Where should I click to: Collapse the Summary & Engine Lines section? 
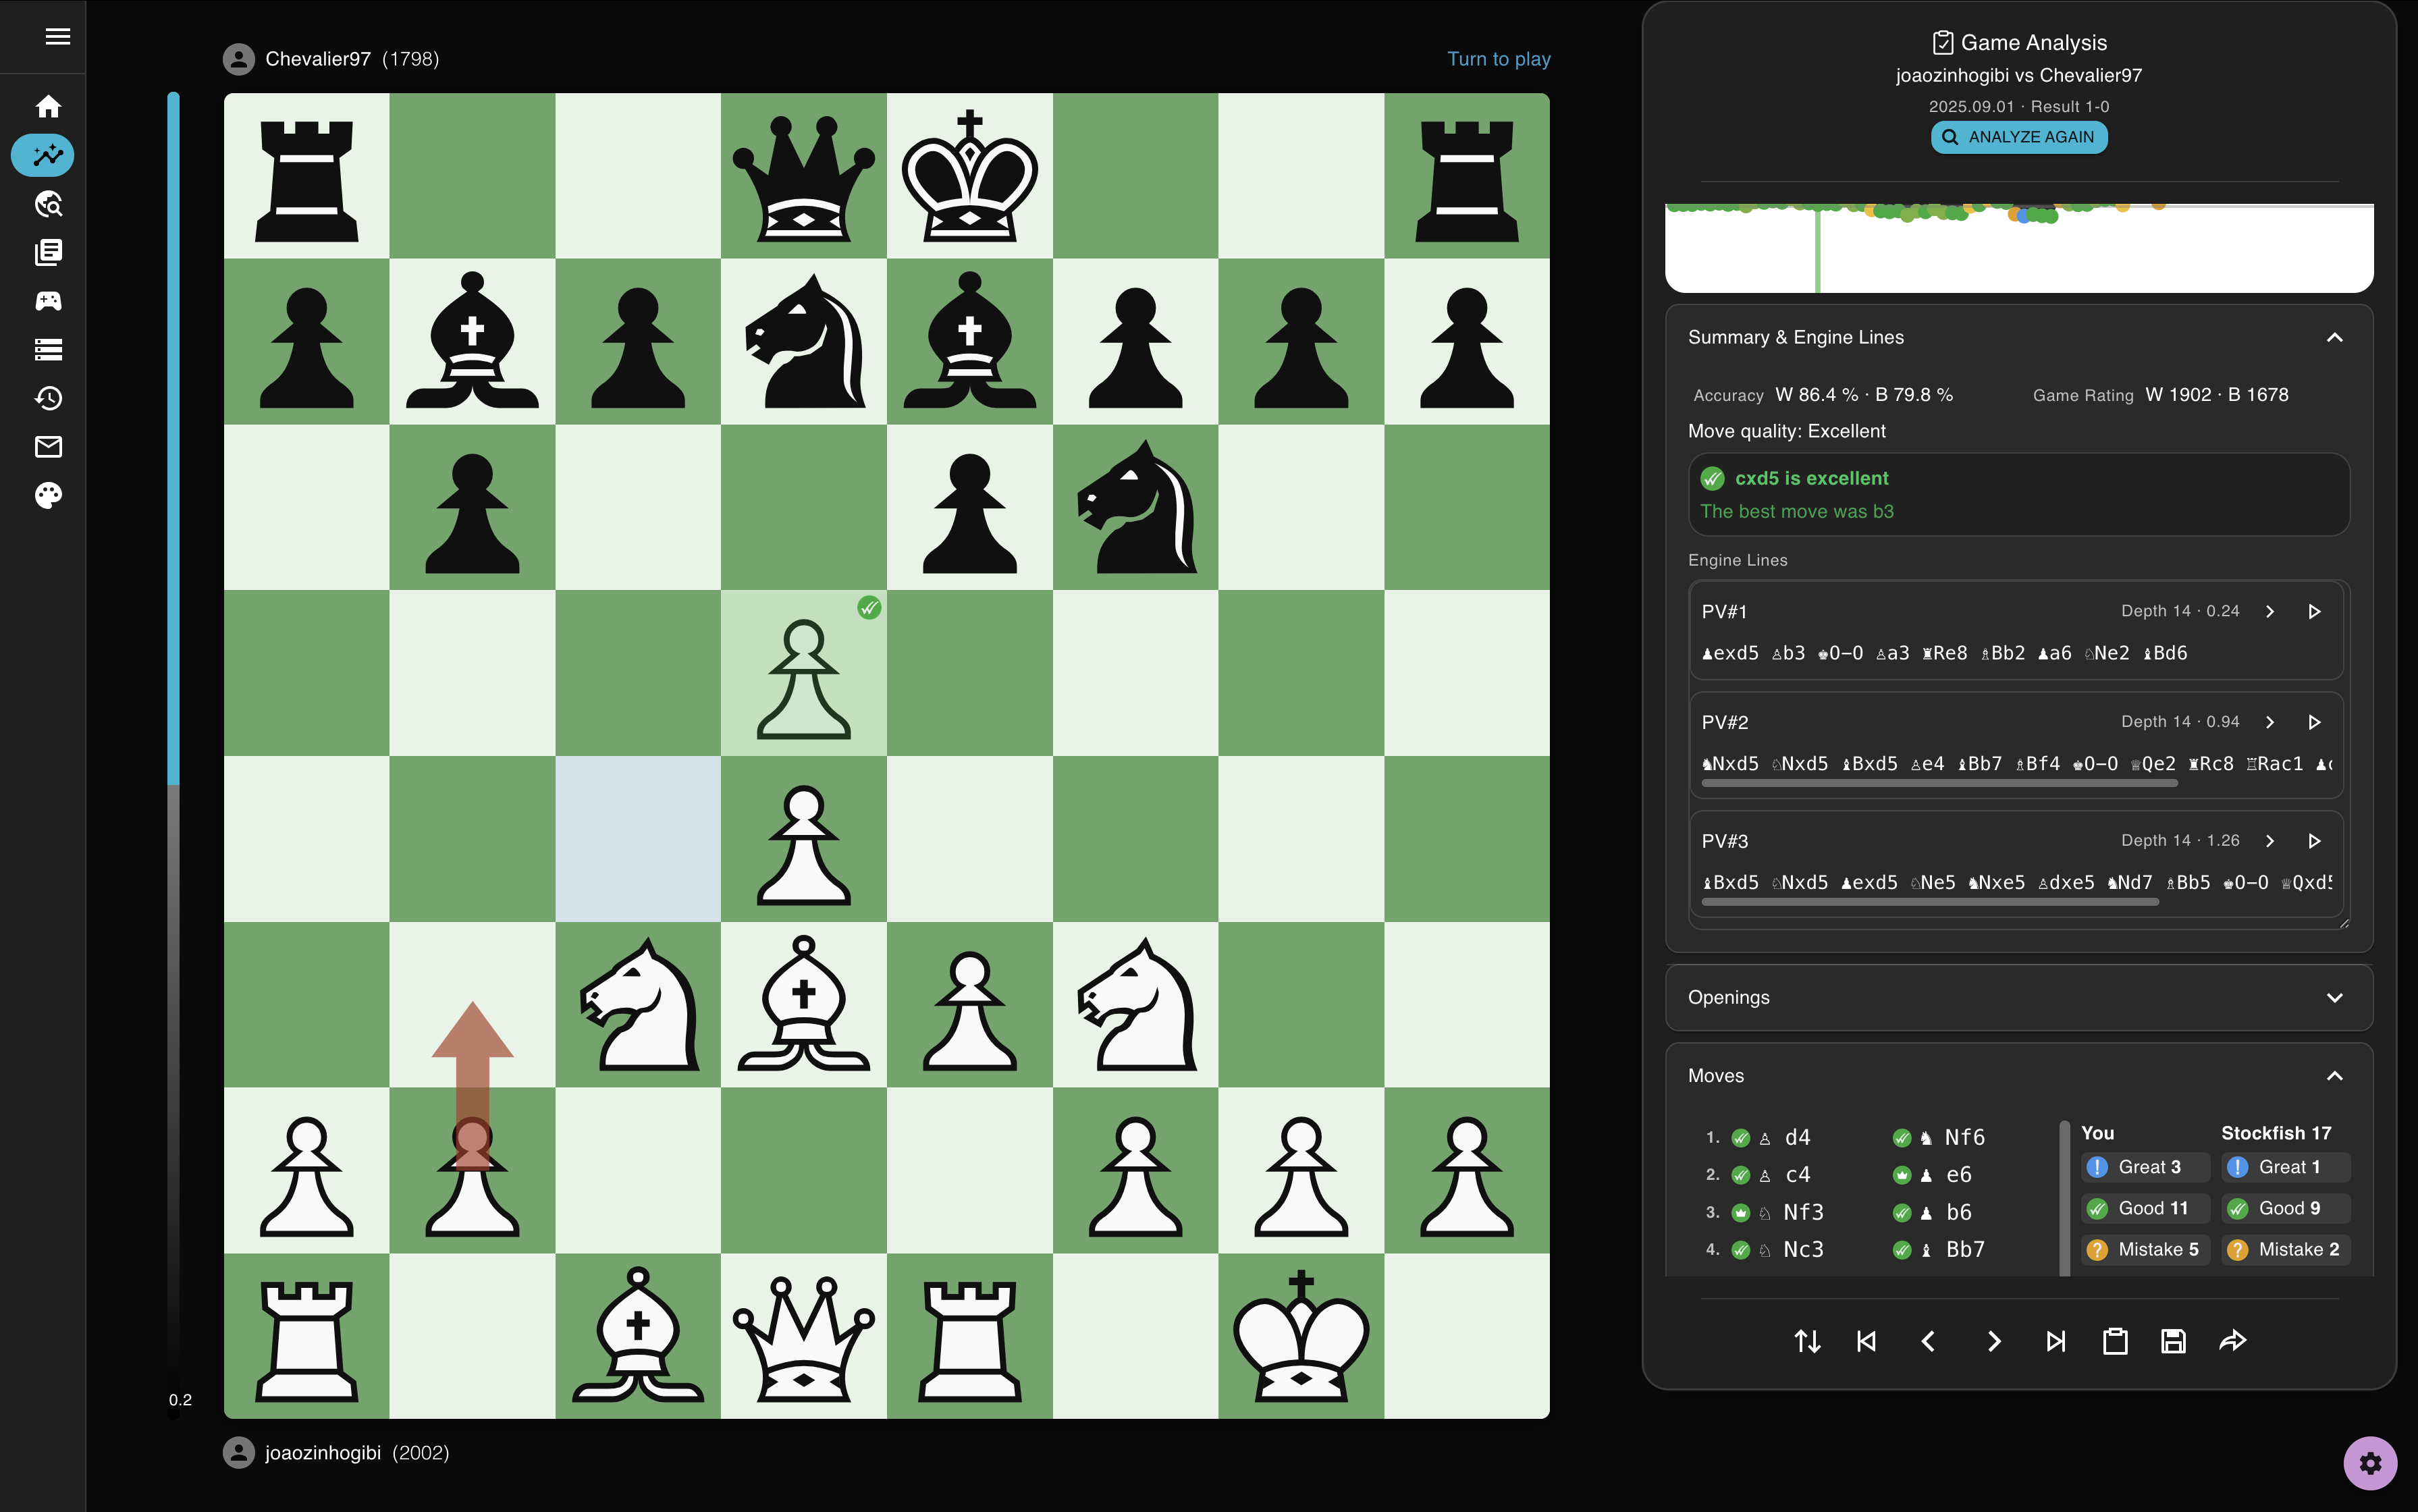[x=2334, y=337]
